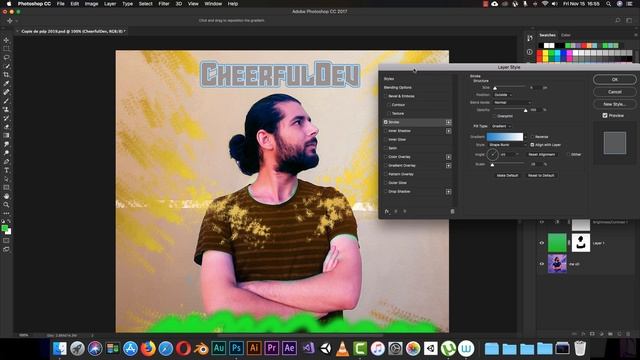Open Adobe Illustrator from the dock
This screenshot has width=640, height=360.
[254, 348]
